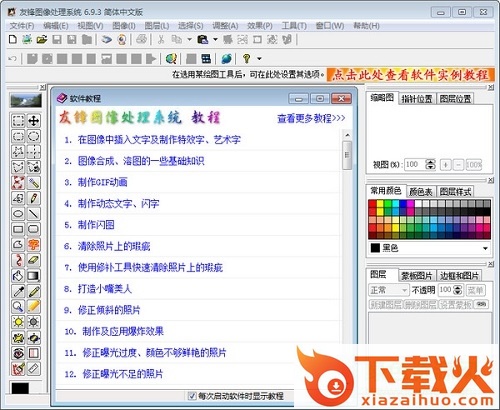Pick the bright magenta swatch in top row
500x410 pixels.
(x=410, y=203)
